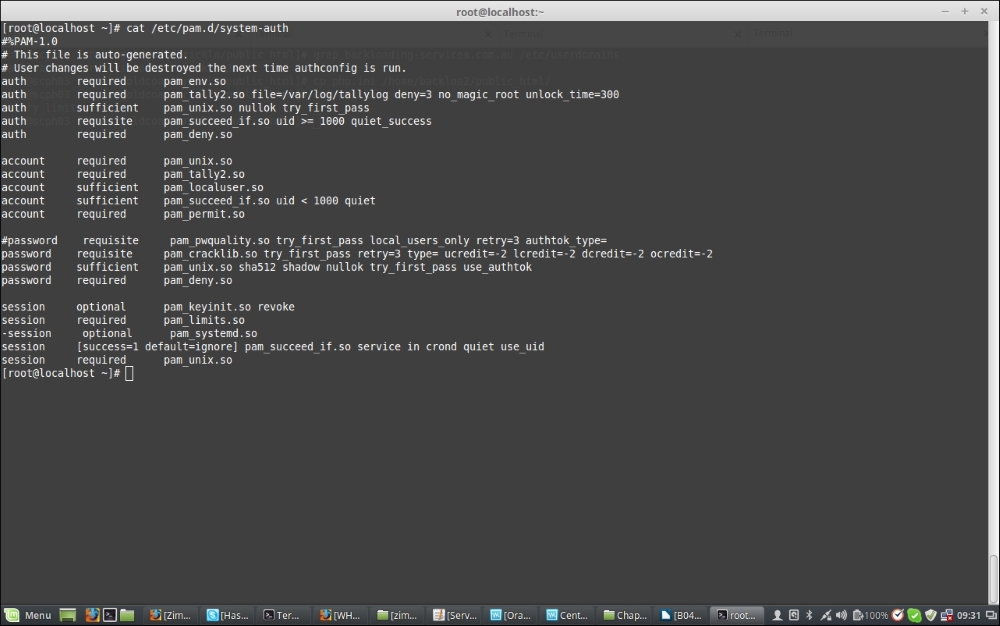Image resolution: width=1000 pixels, height=626 pixels.
Task: Click 'pam_limits.so' text
Action: 204,320
